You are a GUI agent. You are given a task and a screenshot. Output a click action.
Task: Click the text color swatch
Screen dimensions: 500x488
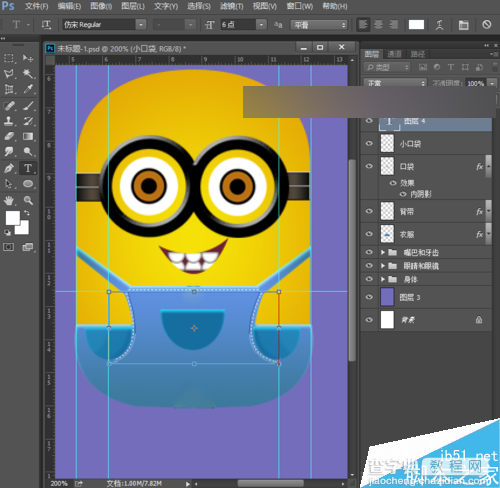(x=416, y=25)
